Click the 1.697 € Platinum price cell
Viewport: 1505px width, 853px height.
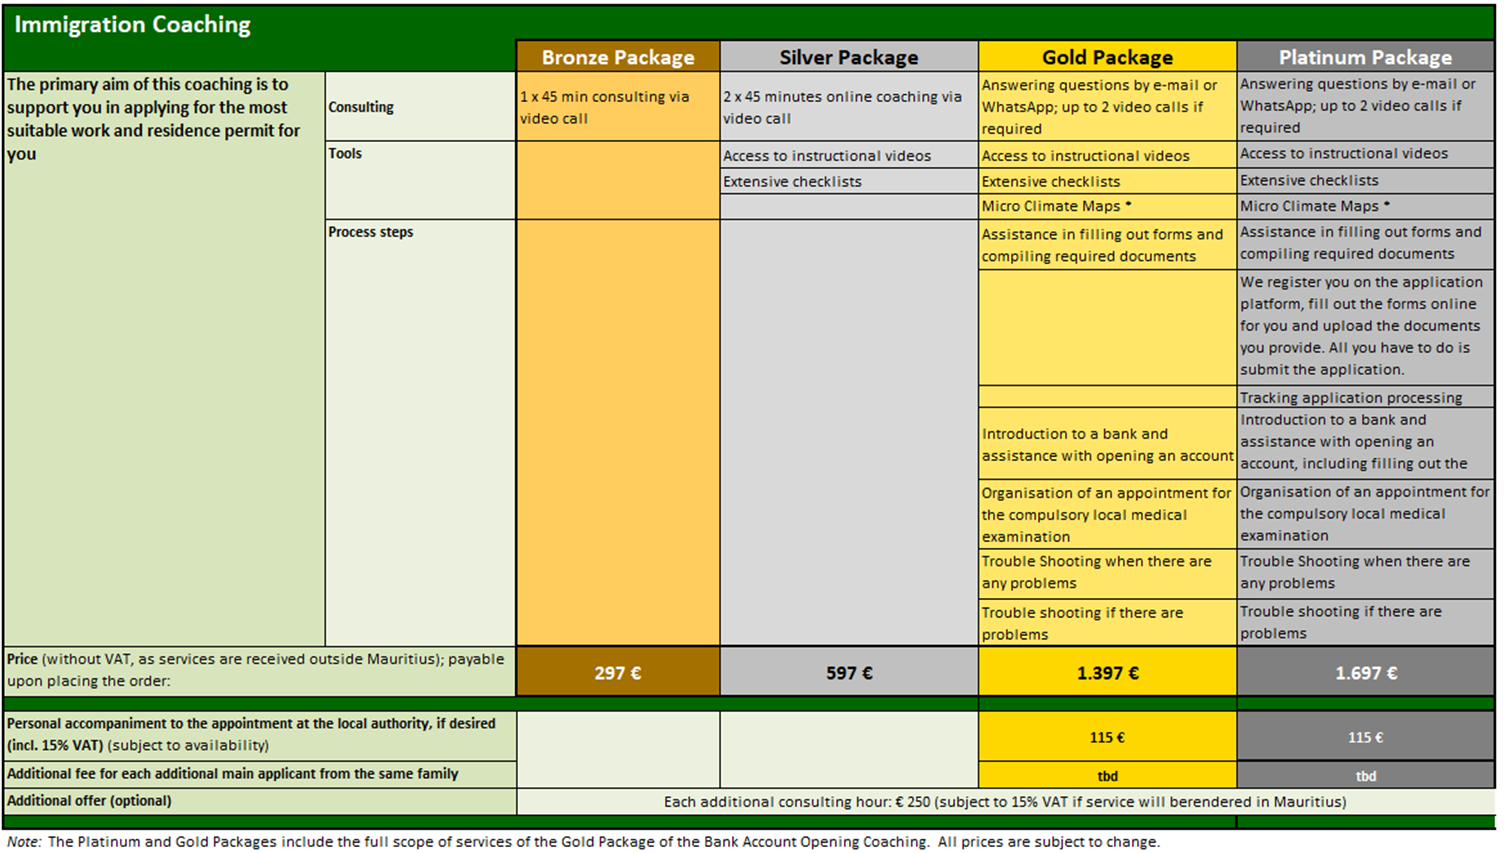(1365, 673)
